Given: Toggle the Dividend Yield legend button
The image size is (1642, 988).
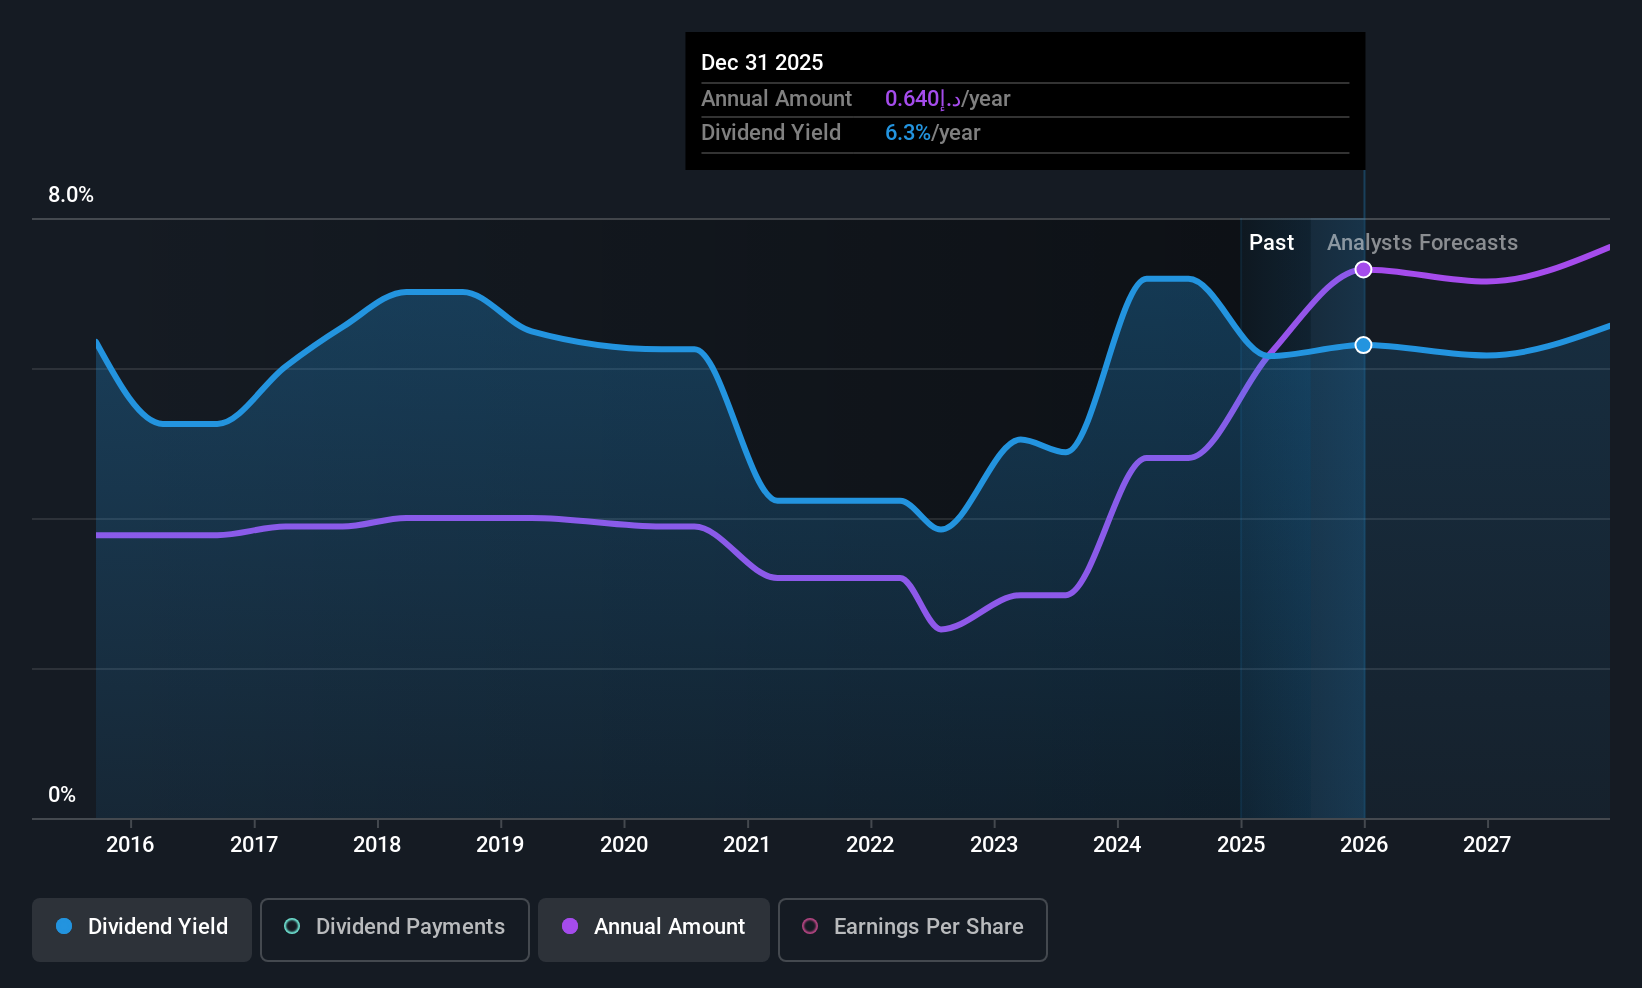Looking at the screenshot, I should tap(142, 929).
